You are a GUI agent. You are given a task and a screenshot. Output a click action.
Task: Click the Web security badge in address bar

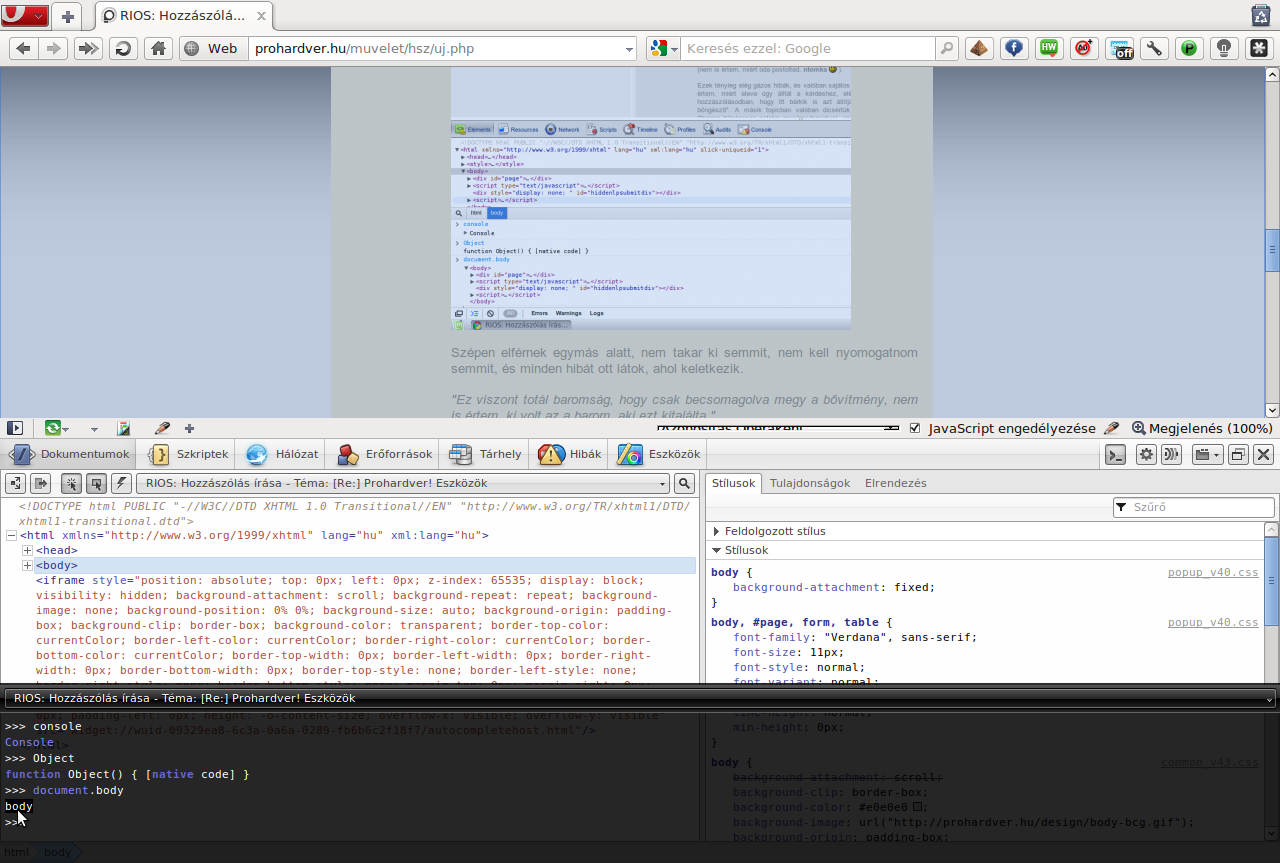[x=213, y=48]
